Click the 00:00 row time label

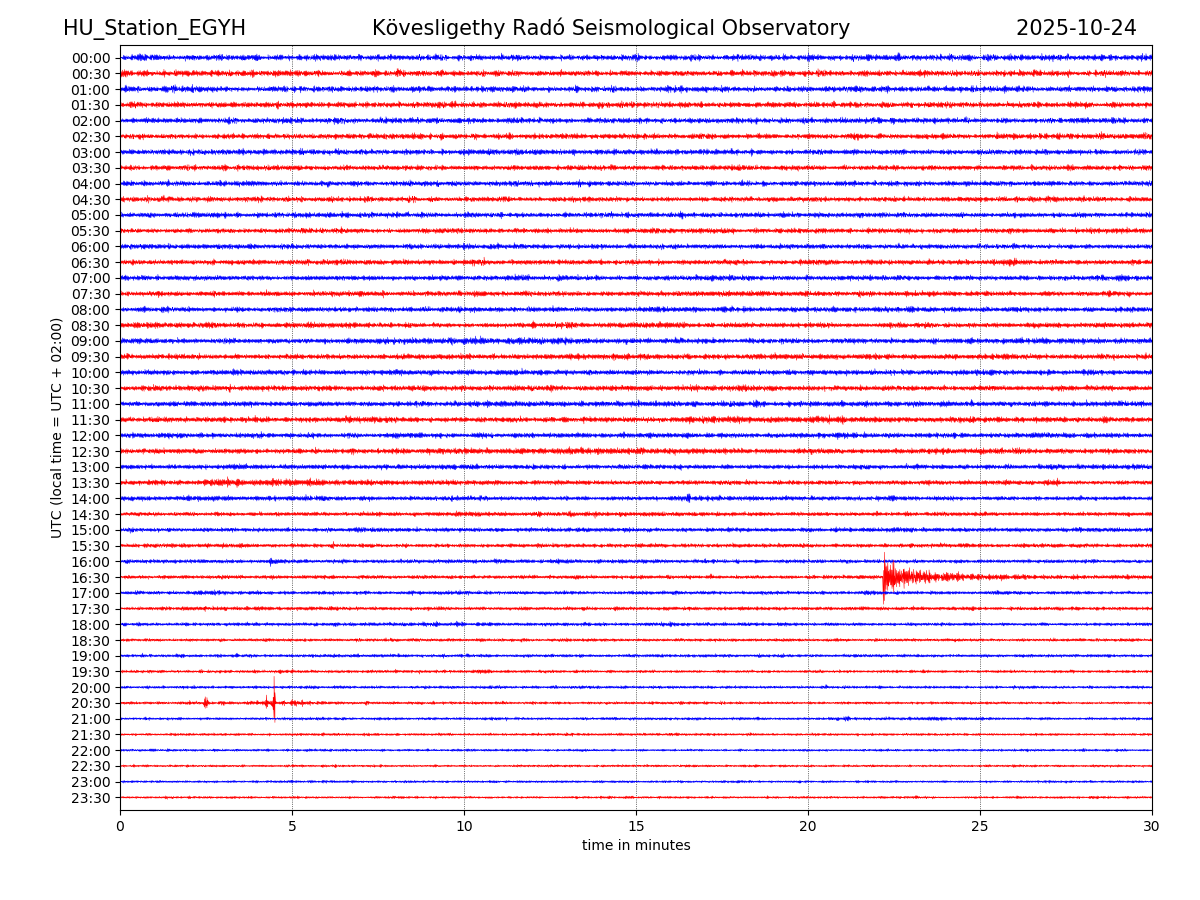pos(91,58)
